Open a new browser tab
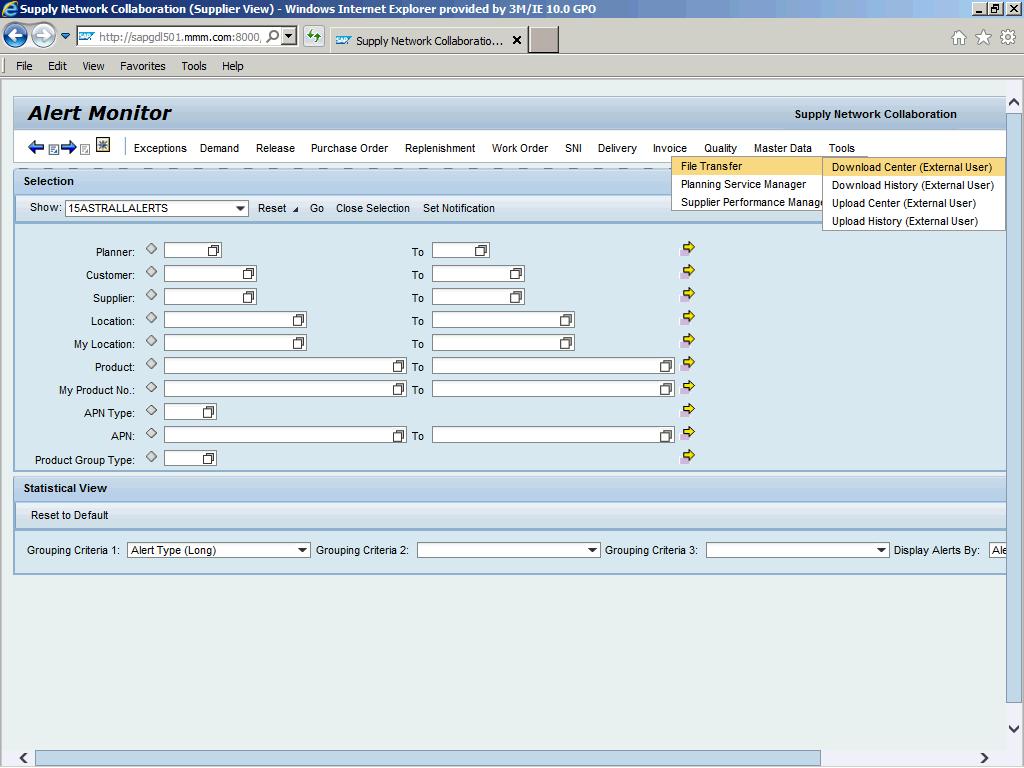Viewport: 1024px width, 768px height. point(543,40)
